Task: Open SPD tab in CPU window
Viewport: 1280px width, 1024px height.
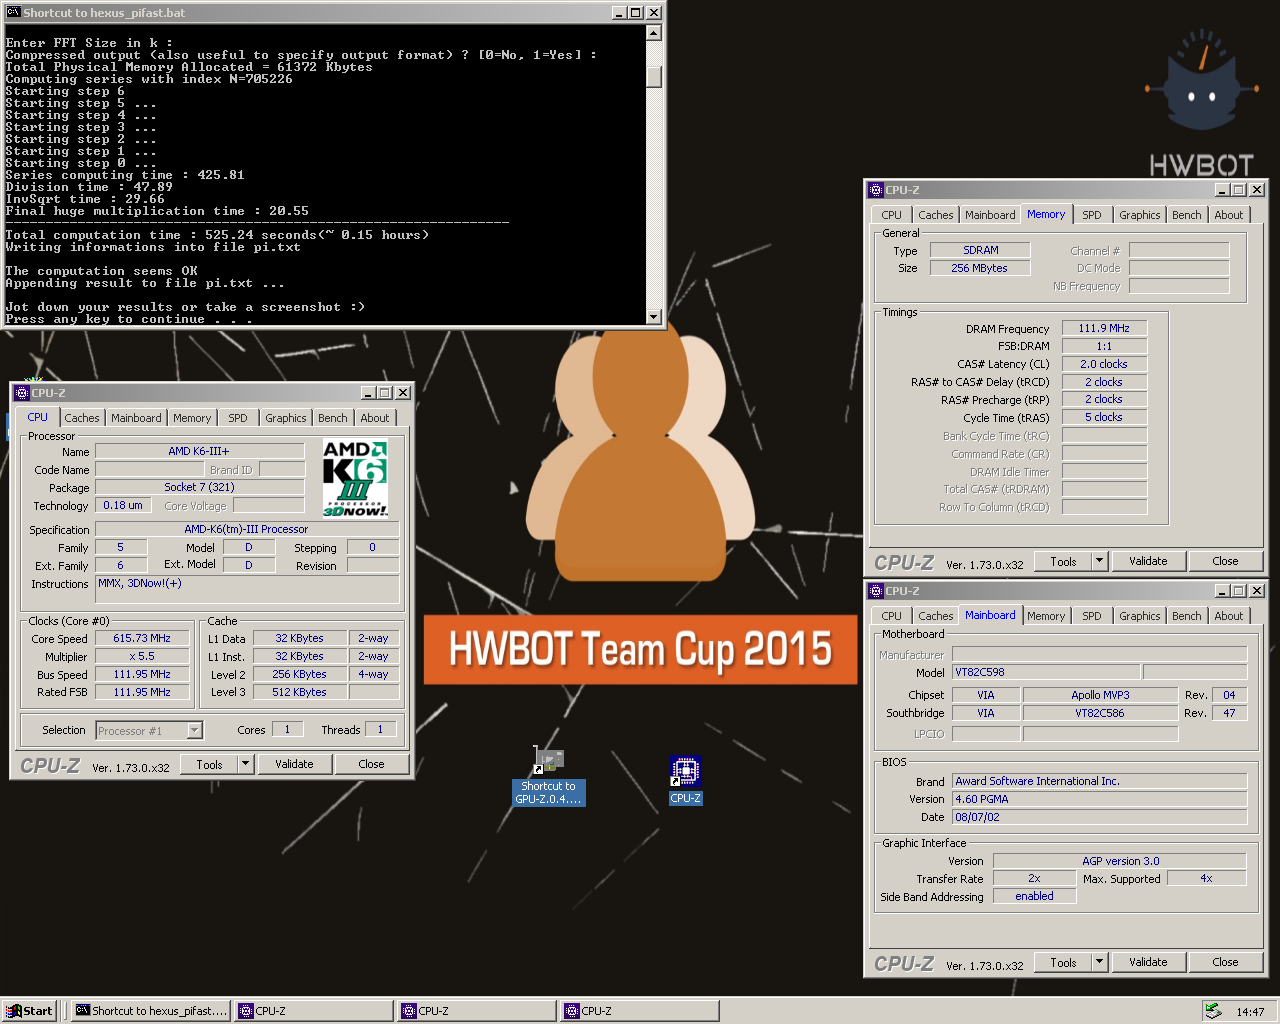Action: pyautogui.click(x=238, y=418)
